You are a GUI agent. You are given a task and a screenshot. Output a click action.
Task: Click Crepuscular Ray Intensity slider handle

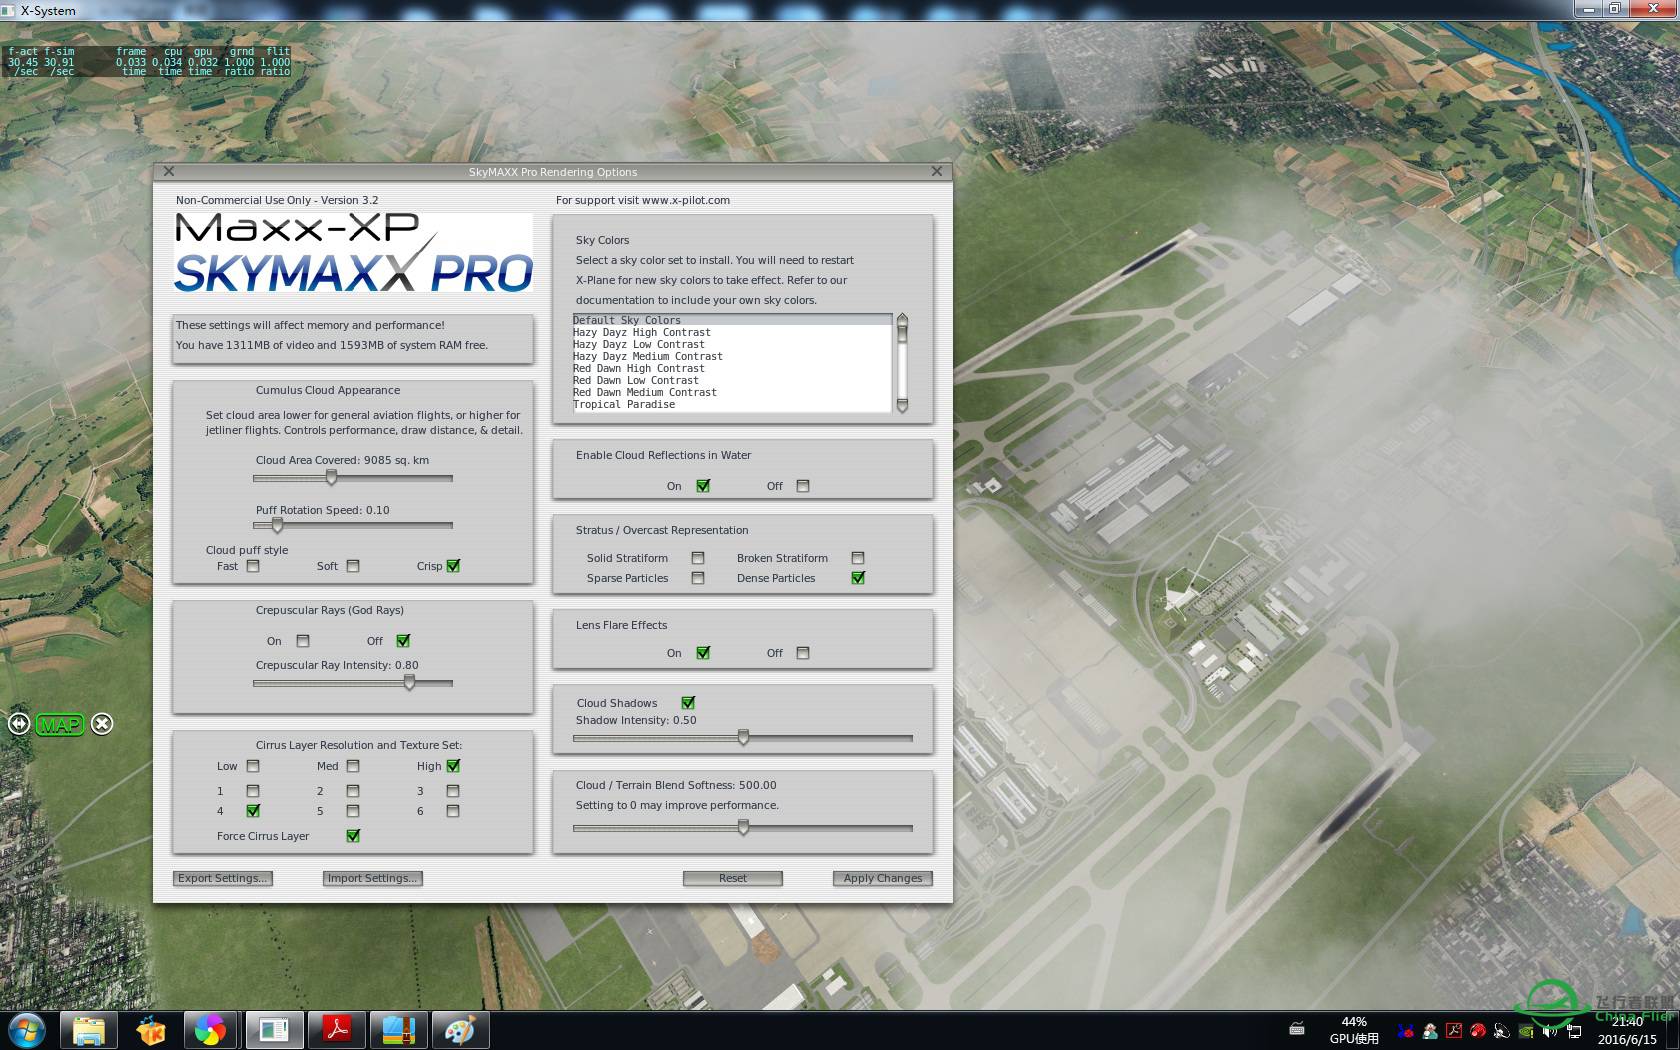409,683
